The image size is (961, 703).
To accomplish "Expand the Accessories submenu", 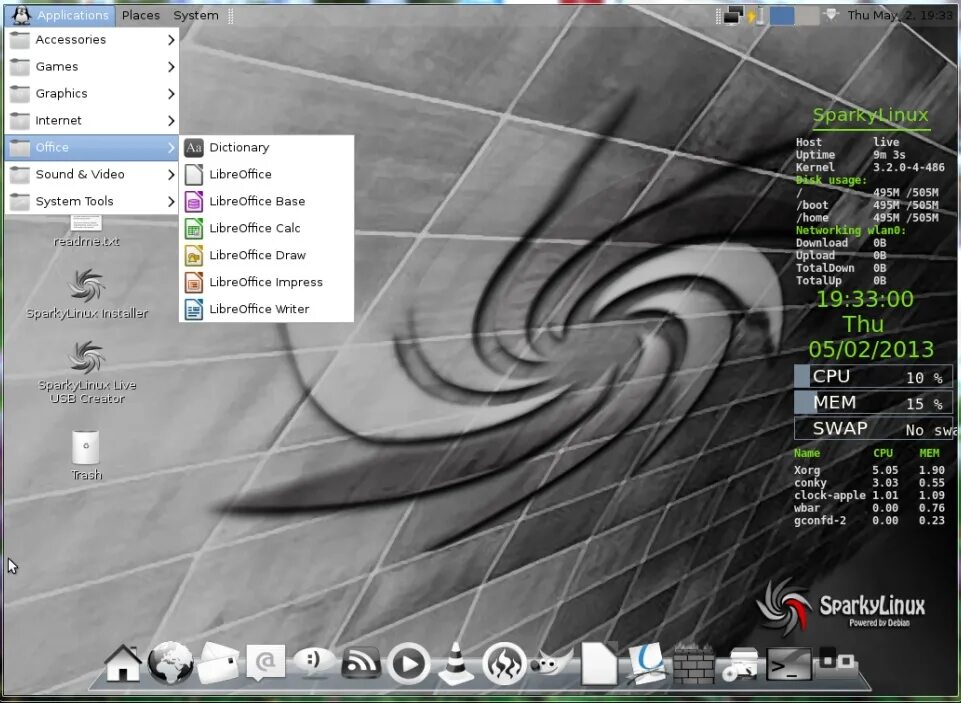I will (92, 40).
